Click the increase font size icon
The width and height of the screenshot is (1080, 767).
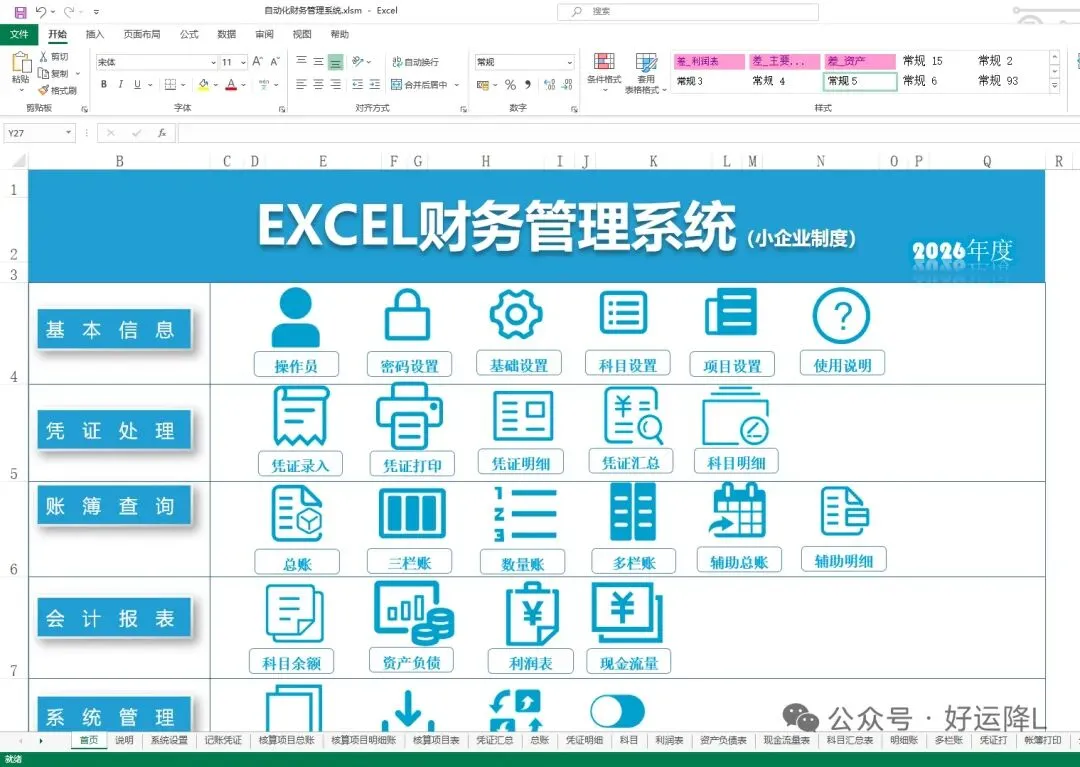(258, 61)
